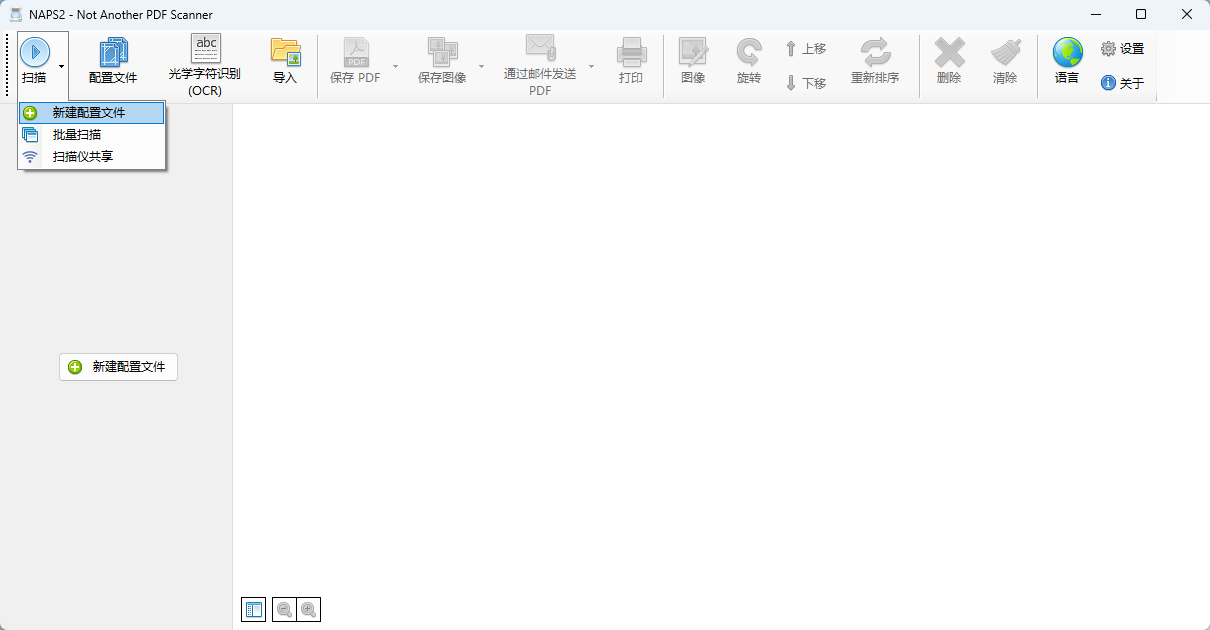Expand the 保存 PDF dropdown arrow
Image resolution: width=1210 pixels, height=630 pixels.
pyautogui.click(x=395, y=66)
